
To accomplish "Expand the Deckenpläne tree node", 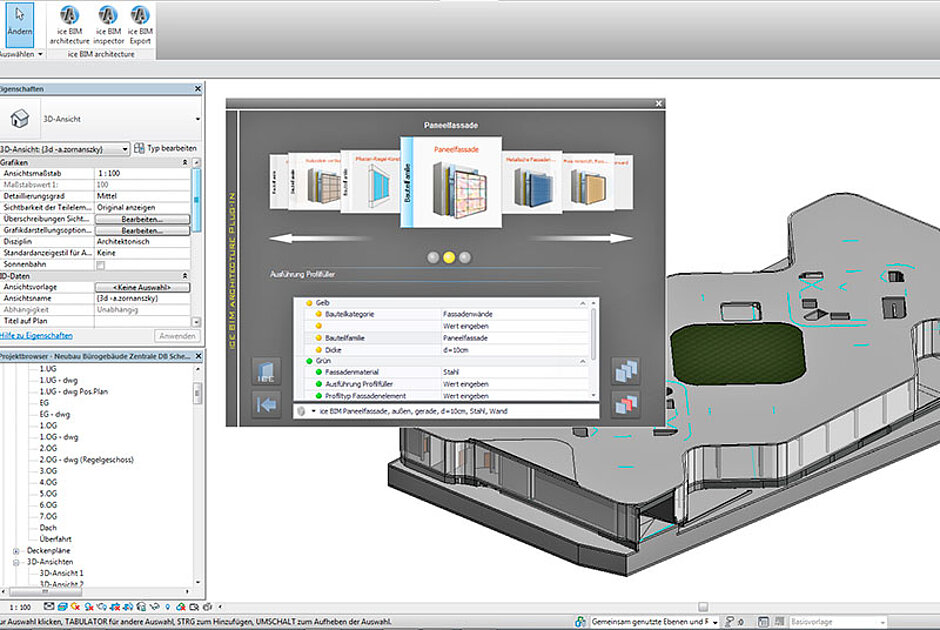I will coord(17,550).
